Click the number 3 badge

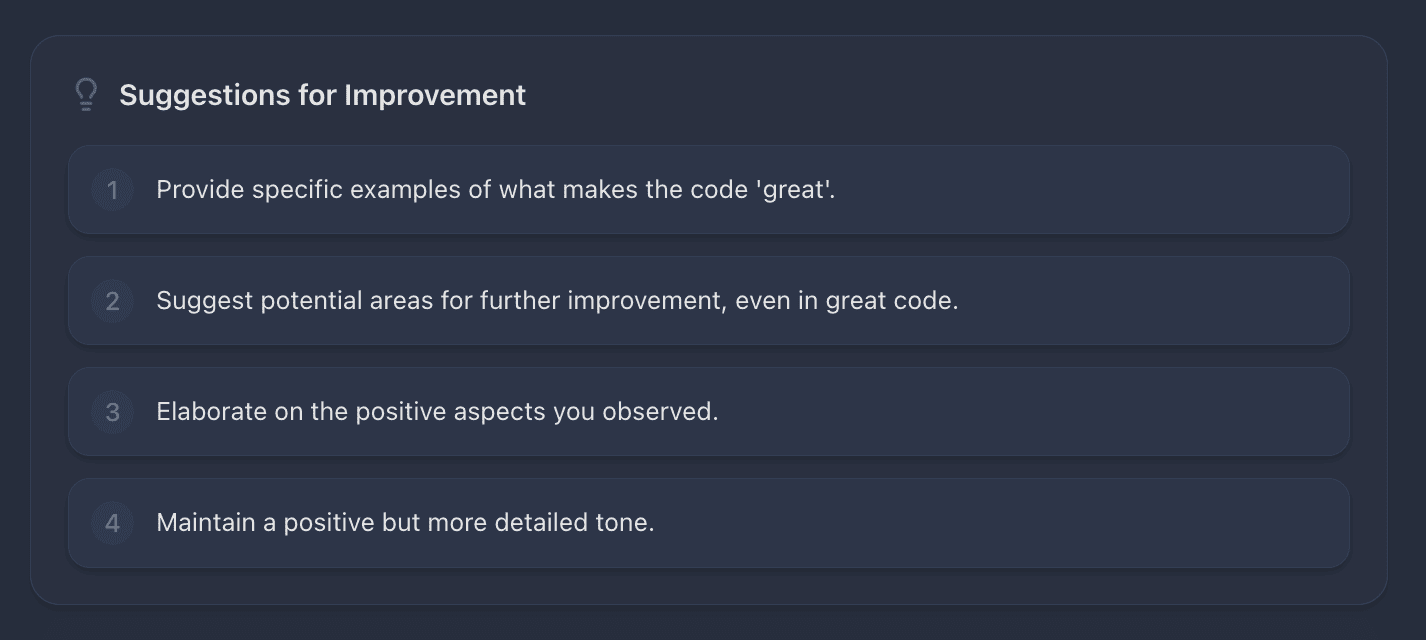(112, 412)
